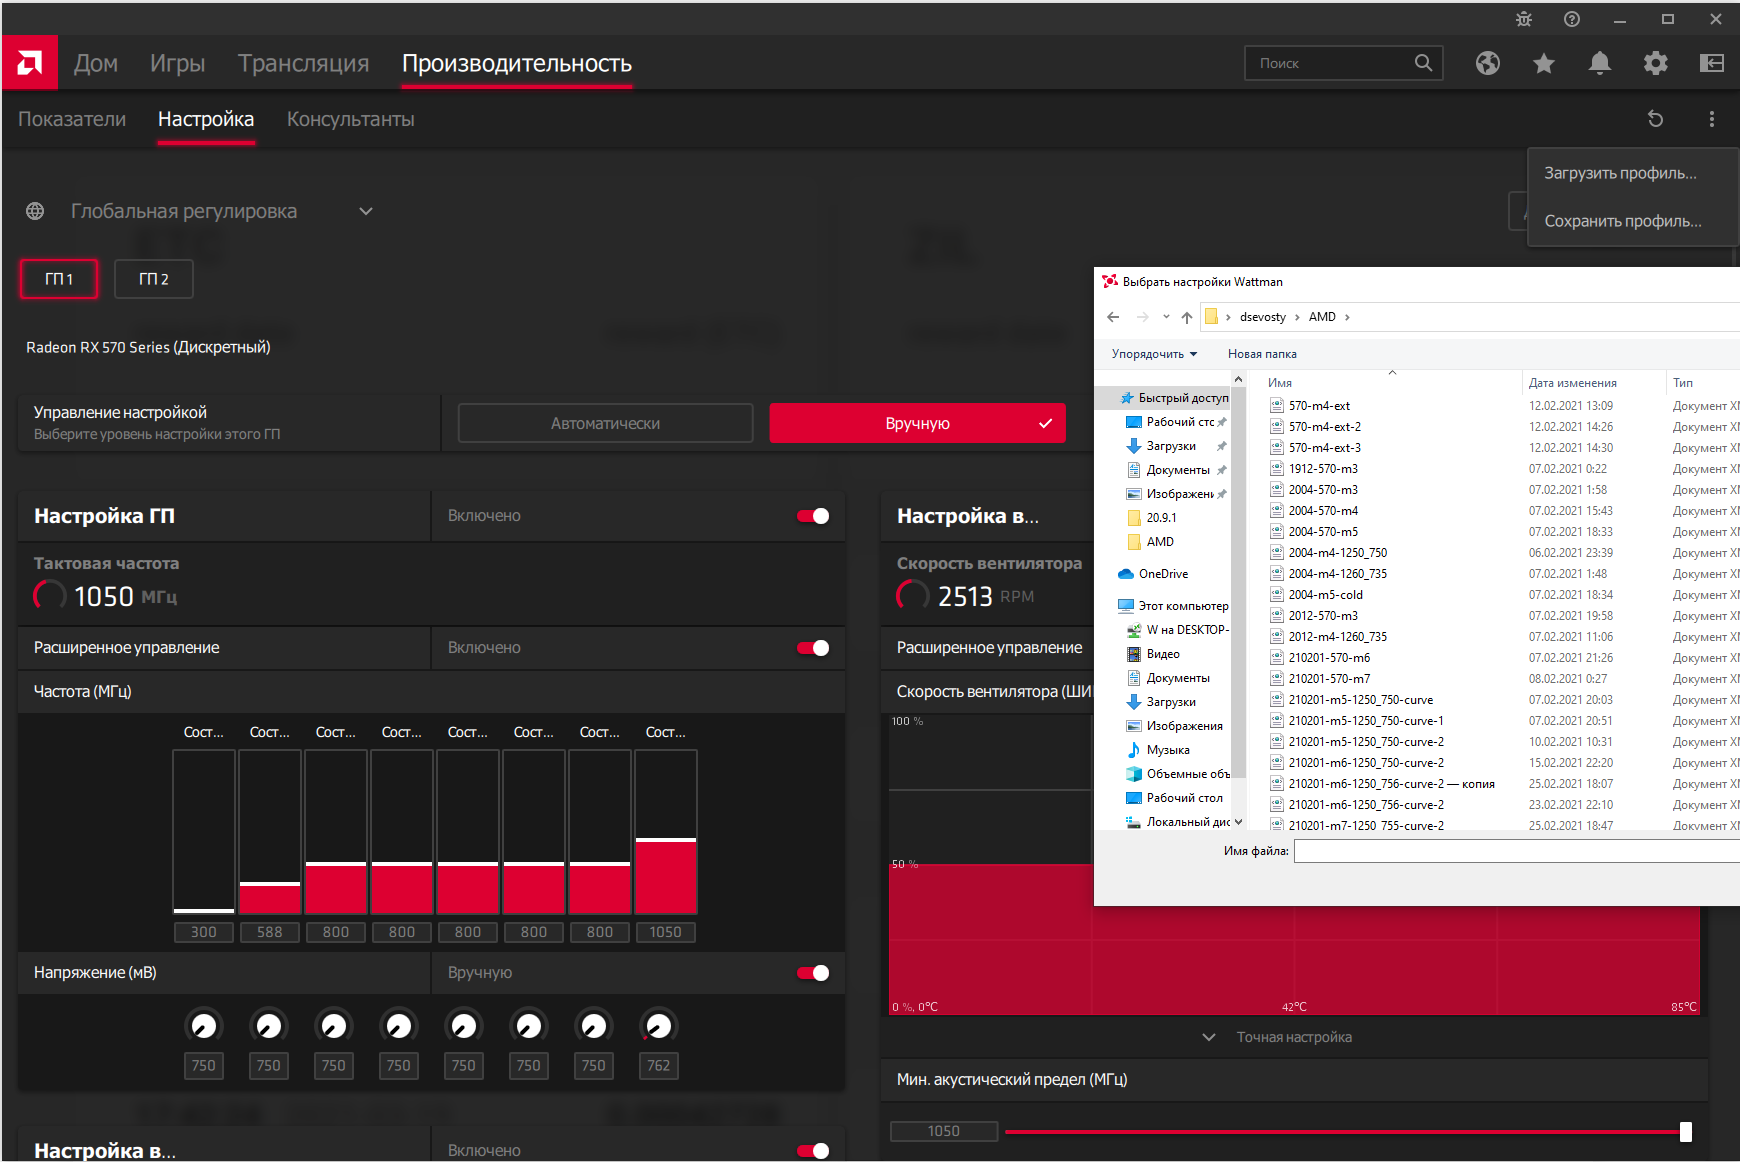Viewport: 1740px width, 1162px height.
Task: Click Новая папка in the file dialog
Action: coord(1262,354)
